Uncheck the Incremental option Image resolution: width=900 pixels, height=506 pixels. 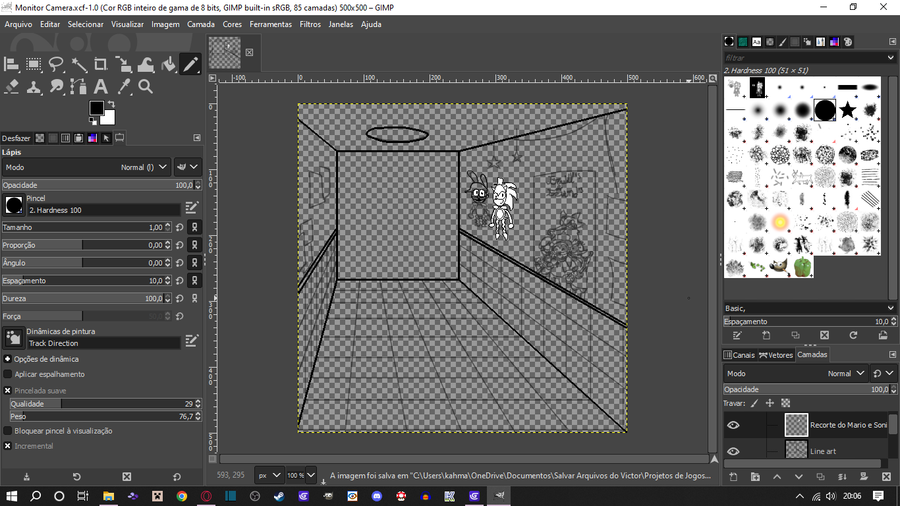[7, 446]
